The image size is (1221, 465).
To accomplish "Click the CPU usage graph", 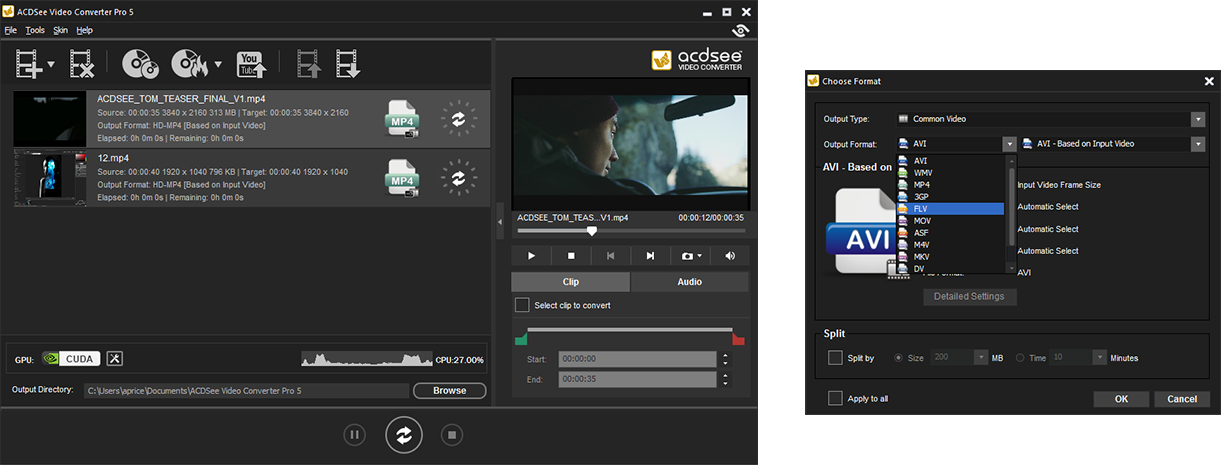I will click(366, 358).
